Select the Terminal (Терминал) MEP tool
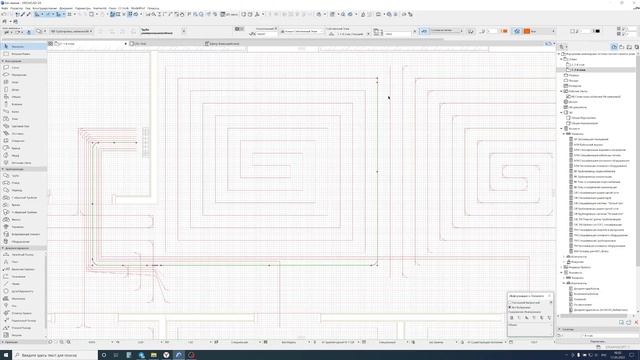This screenshot has height=360, width=640. 23,227
